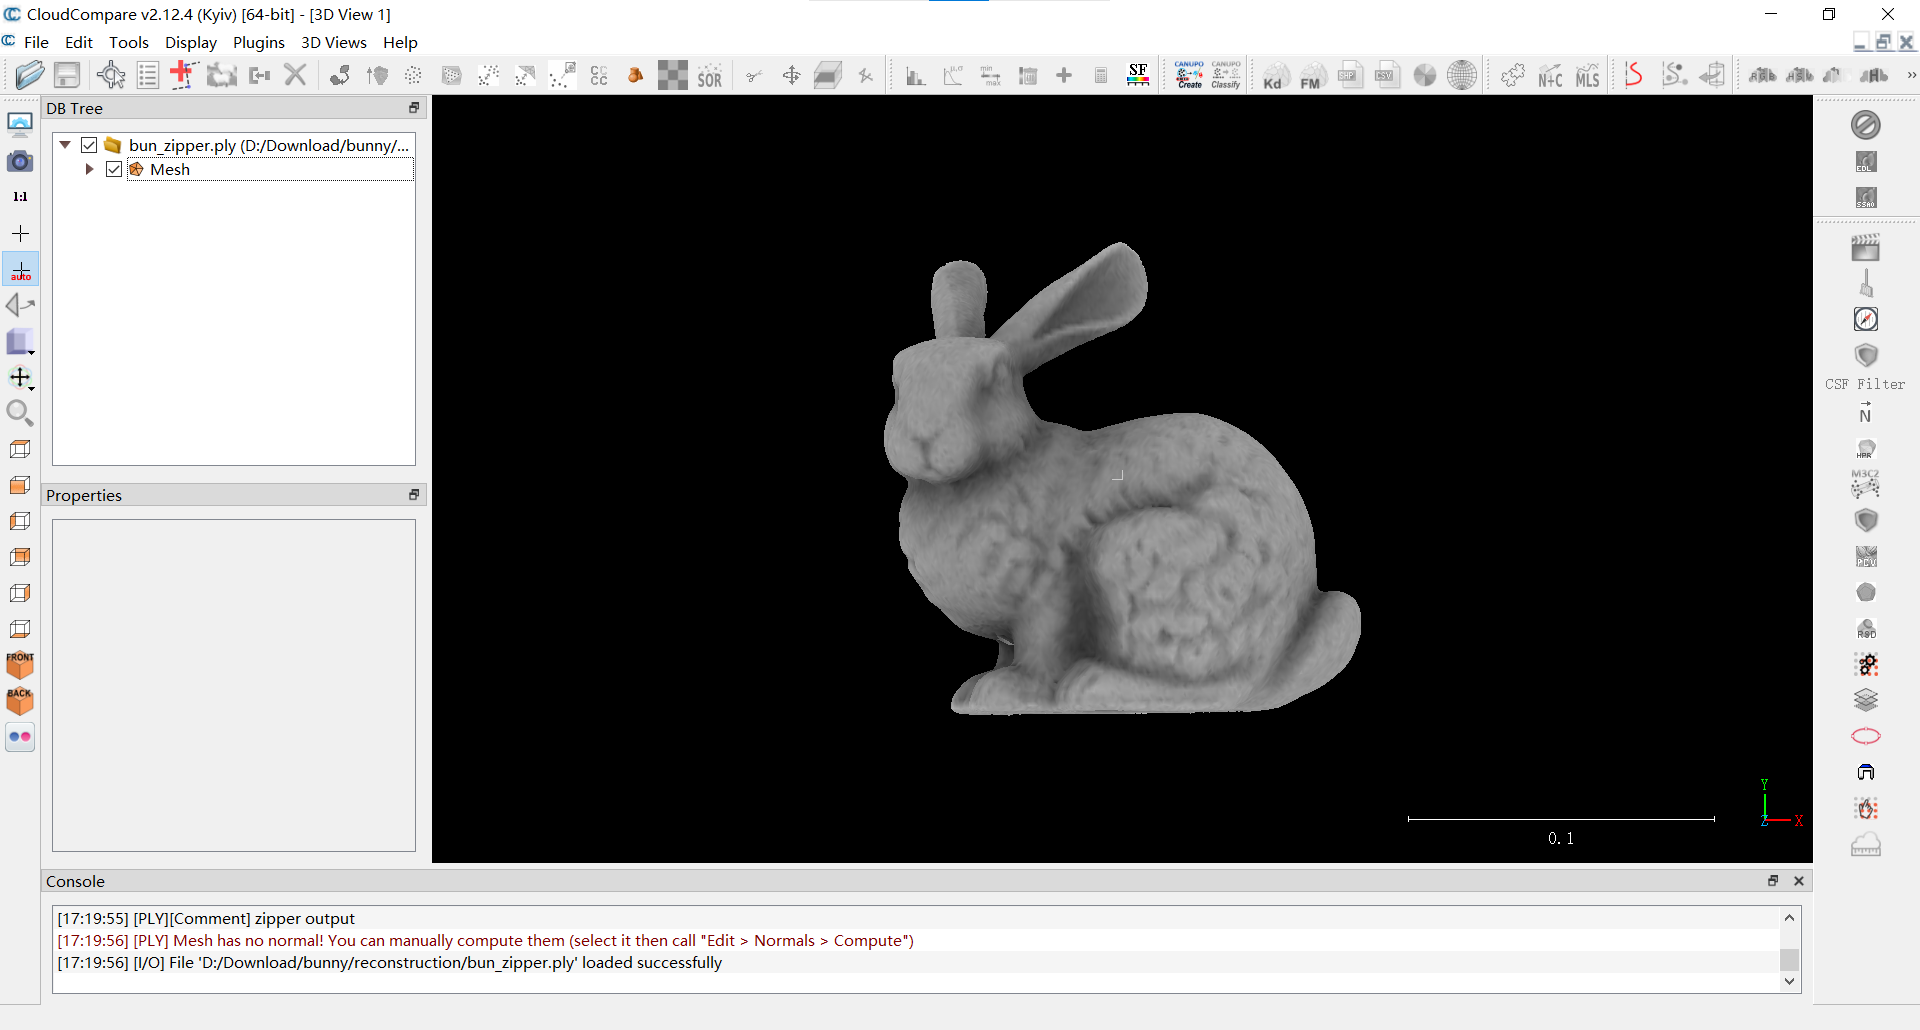Image resolution: width=1920 pixels, height=1030 pixels.
Task: Click the MLS smoothing plugin icon
Action: point(1587,76)
